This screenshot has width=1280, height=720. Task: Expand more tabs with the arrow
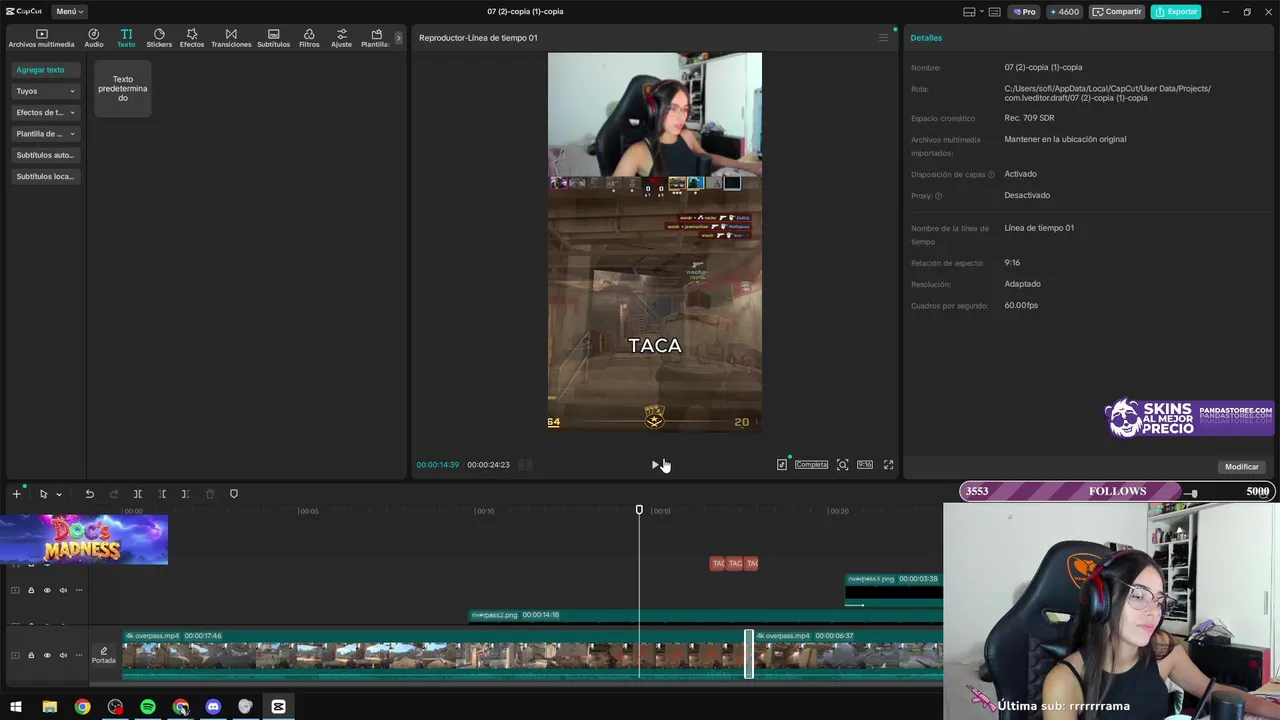click(398, 38)
